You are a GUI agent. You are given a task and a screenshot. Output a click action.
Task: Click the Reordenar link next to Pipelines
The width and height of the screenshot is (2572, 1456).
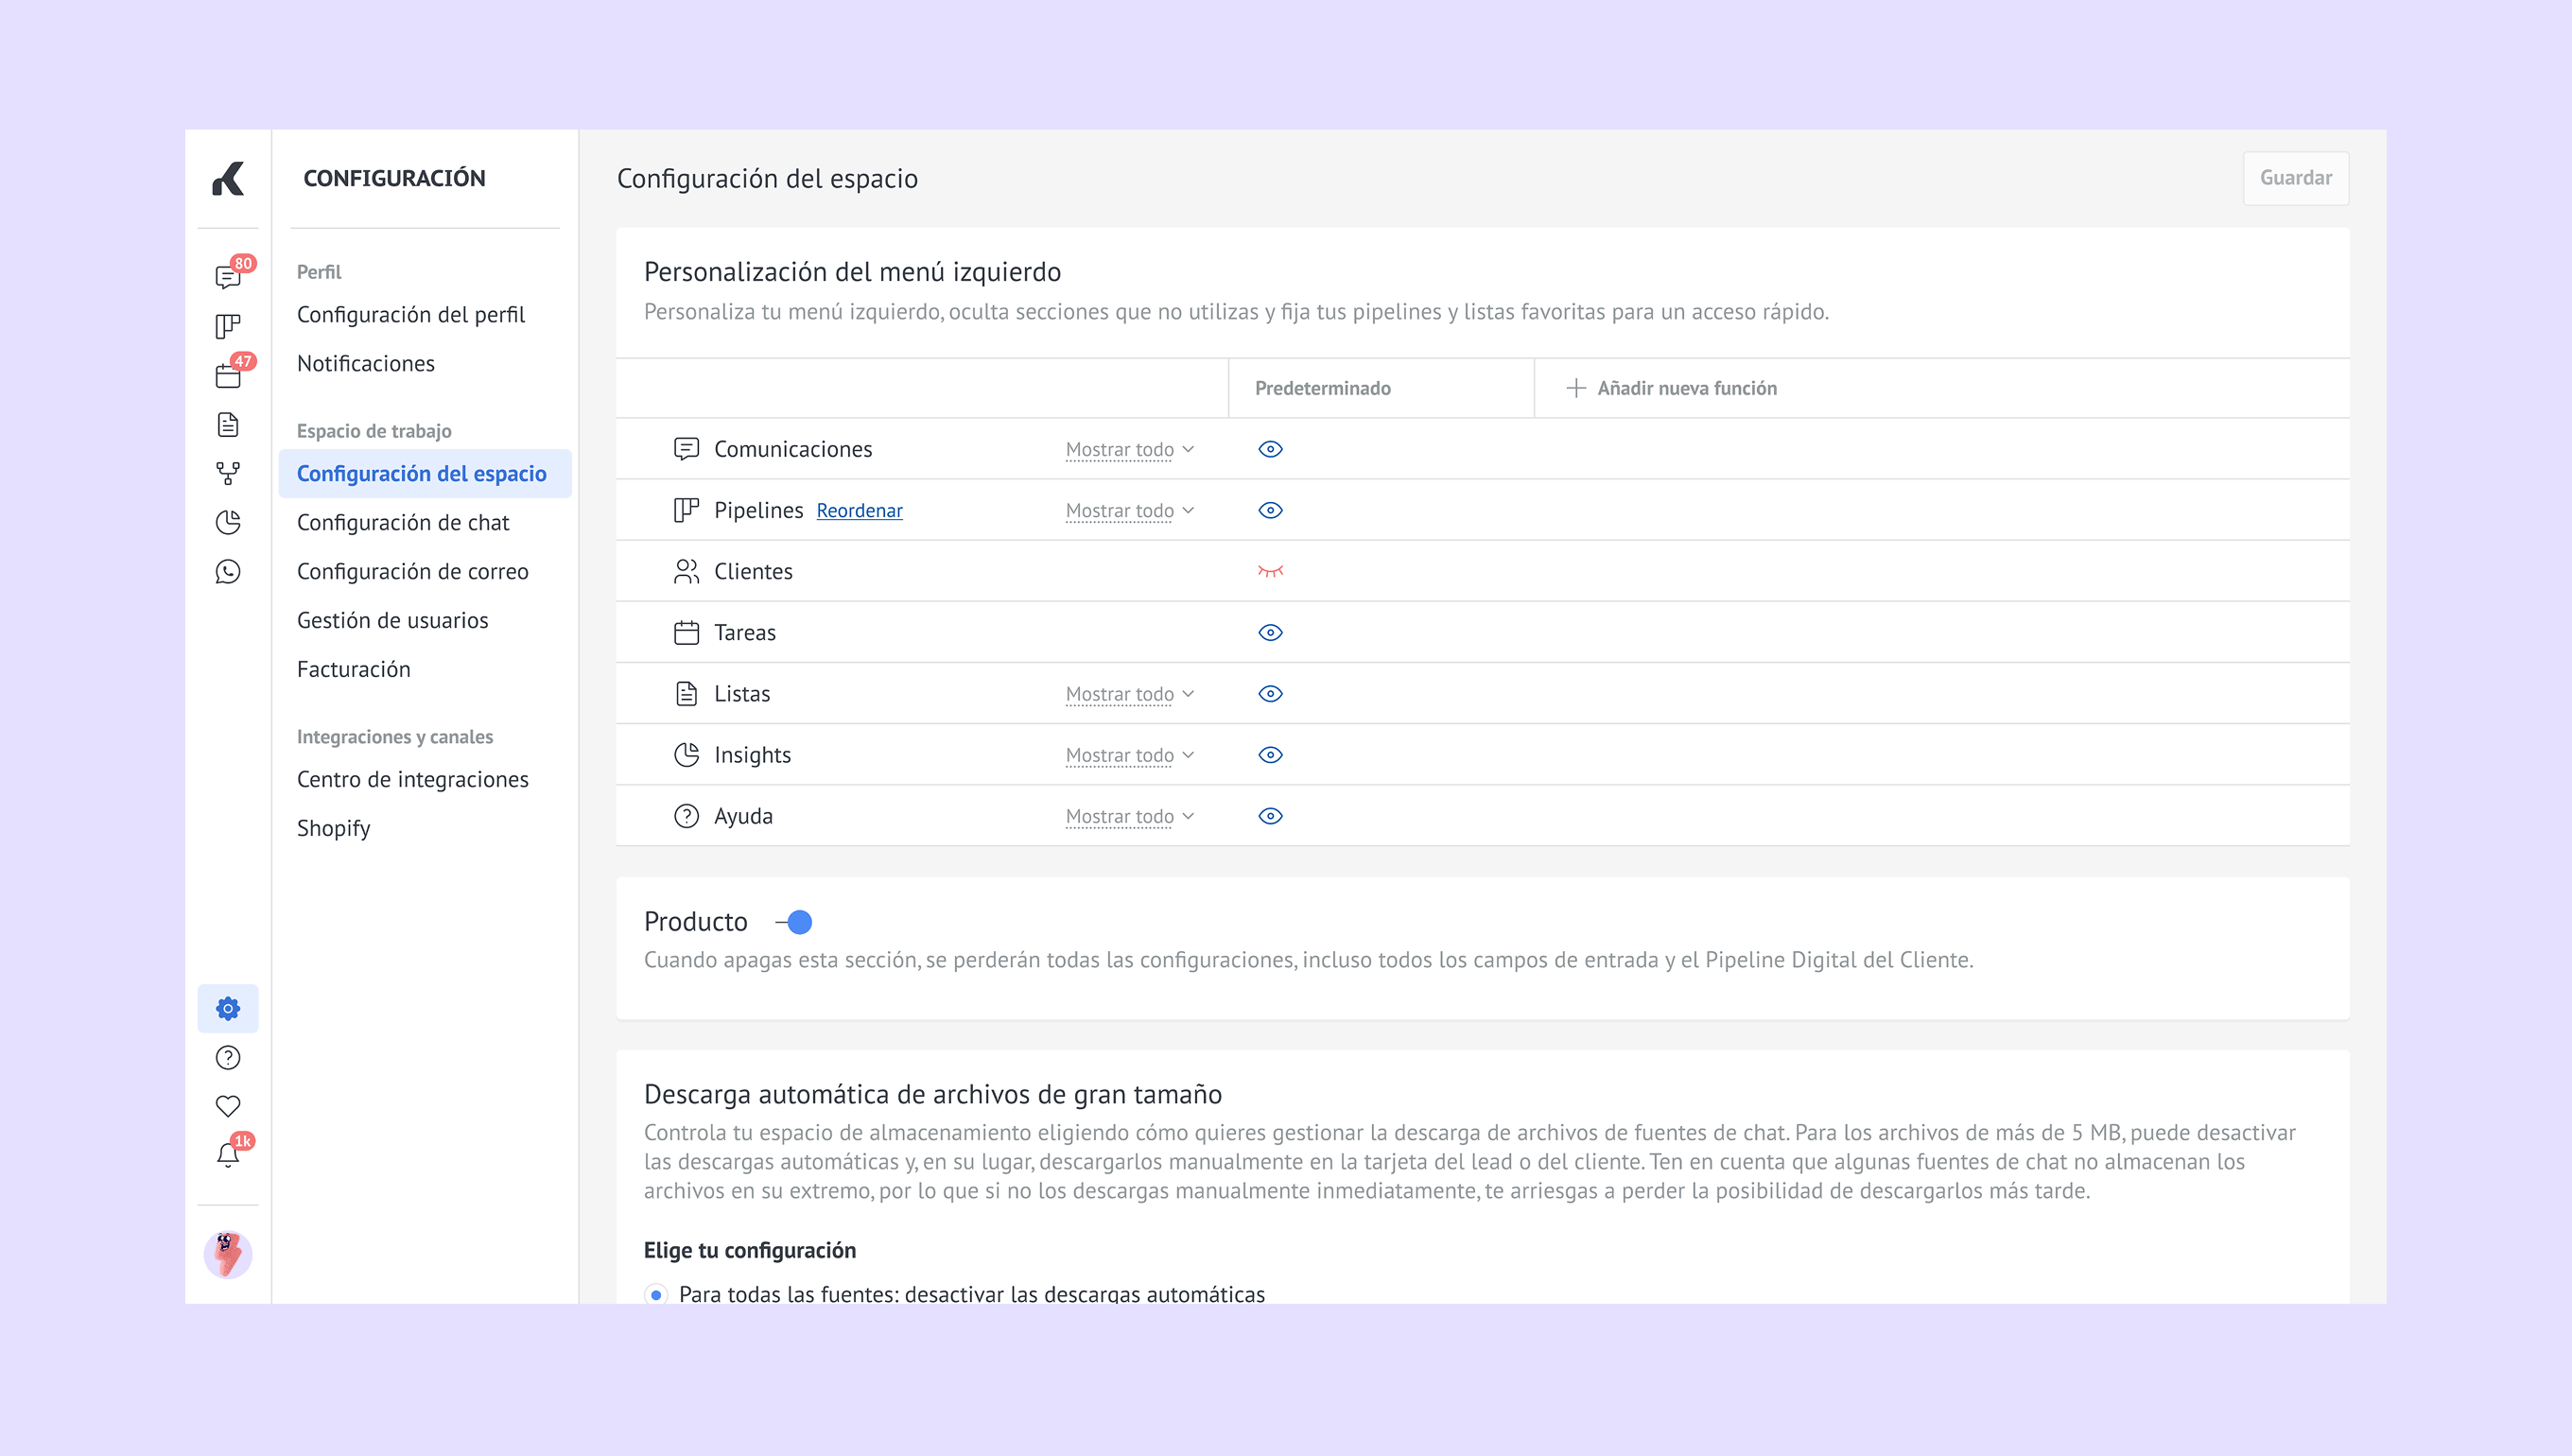(x=859, y=511)
